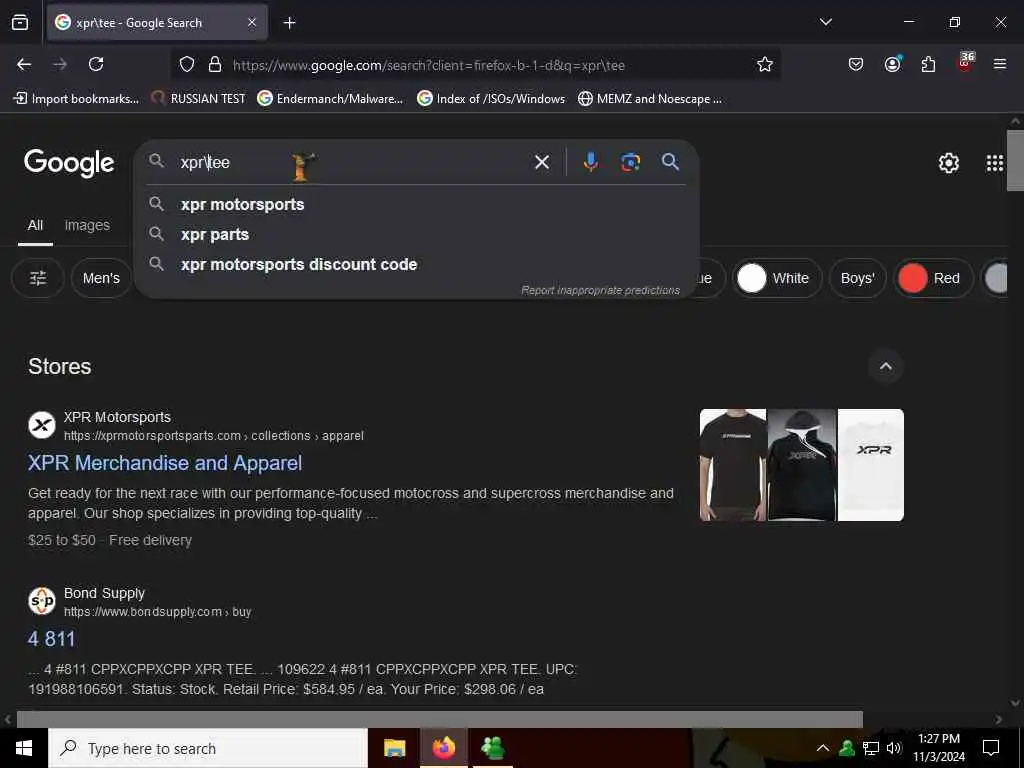
Task: Show site security lock information
Action: click(214, 65)
